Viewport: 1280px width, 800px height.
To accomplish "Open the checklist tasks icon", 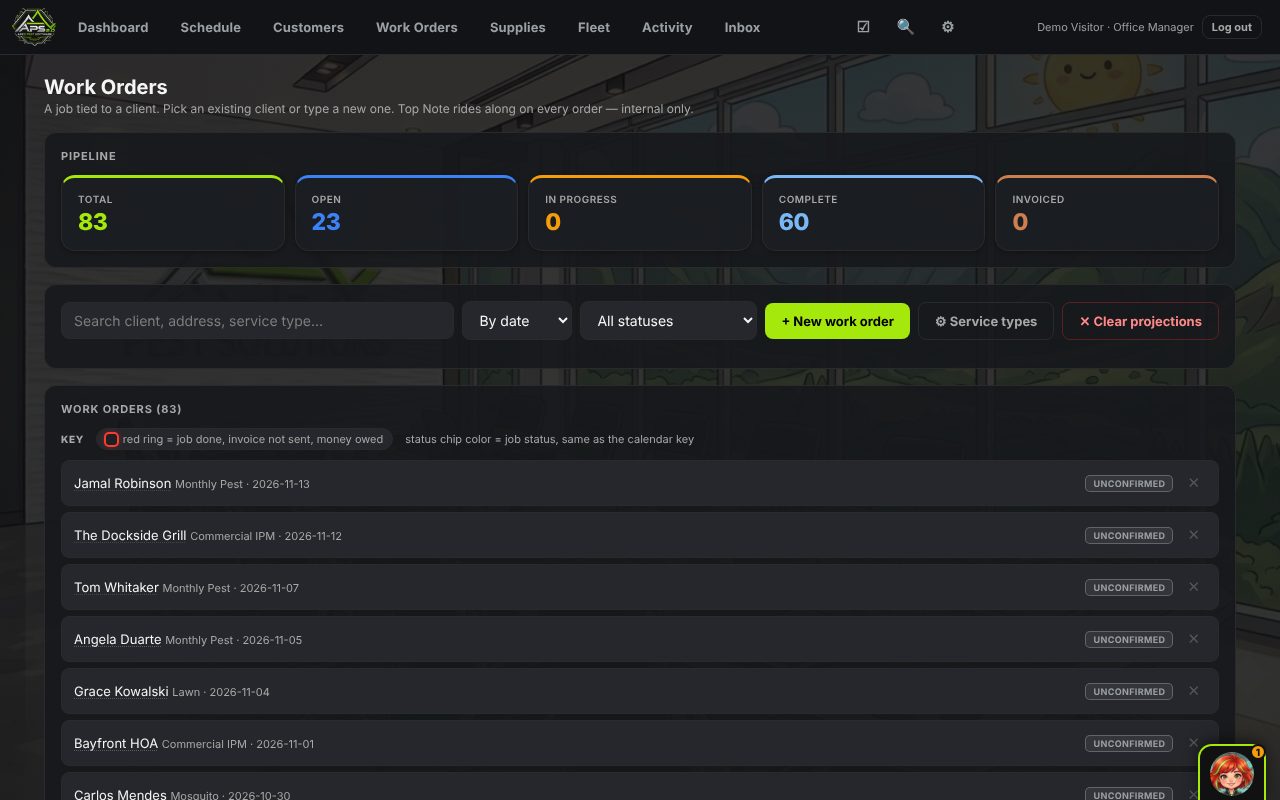I will click(863, 27).
